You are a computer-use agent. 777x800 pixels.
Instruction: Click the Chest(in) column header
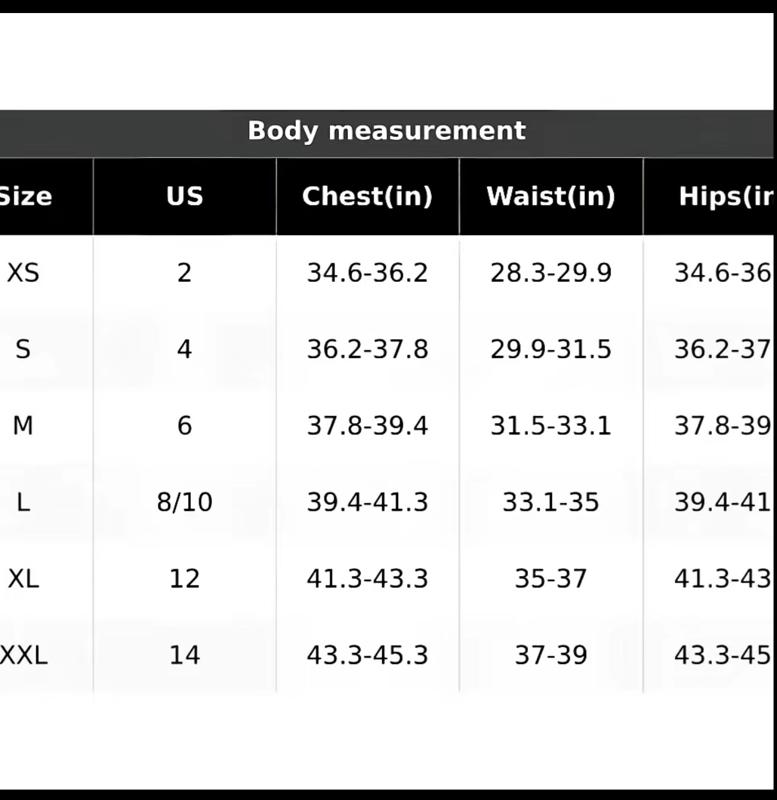pyautogui.click(x=367, y=196)
